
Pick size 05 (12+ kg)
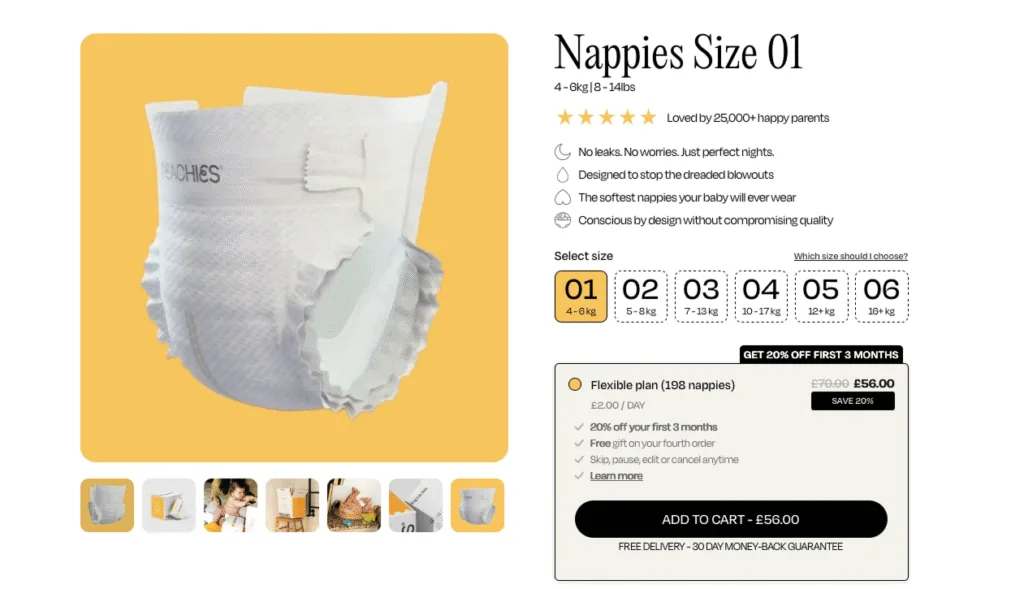click(x=821, y=296)
